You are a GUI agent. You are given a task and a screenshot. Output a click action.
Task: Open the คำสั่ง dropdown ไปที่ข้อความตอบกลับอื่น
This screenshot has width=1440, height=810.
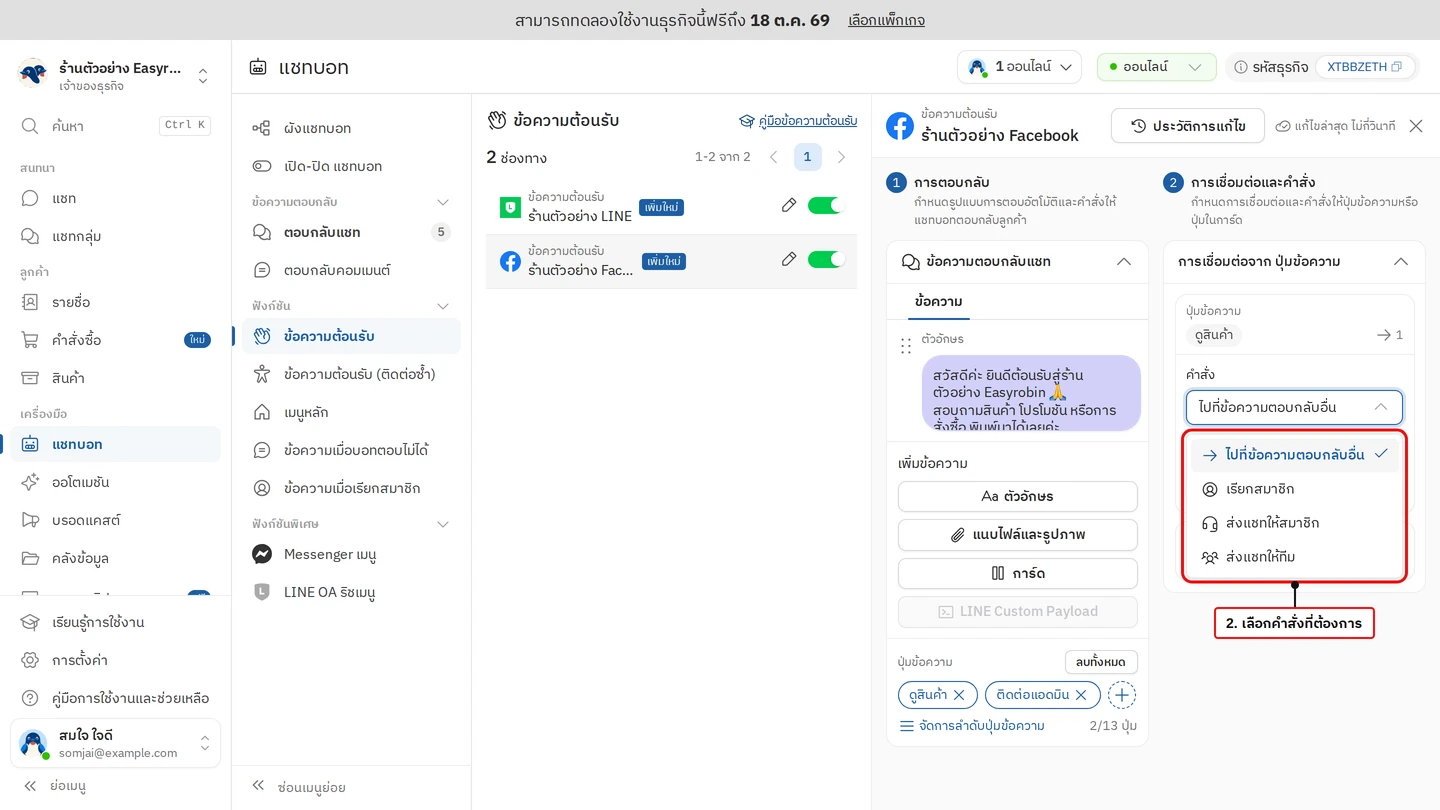1294,407
